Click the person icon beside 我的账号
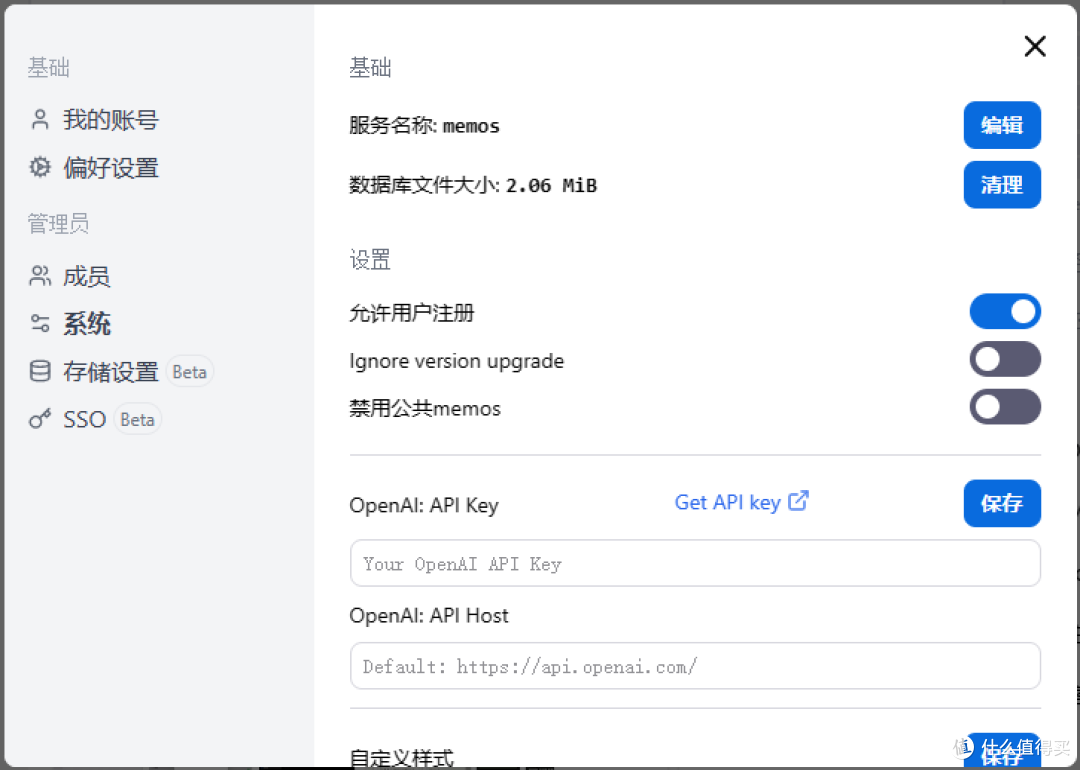Screen dimensions: 1080x770 [40, 120]
